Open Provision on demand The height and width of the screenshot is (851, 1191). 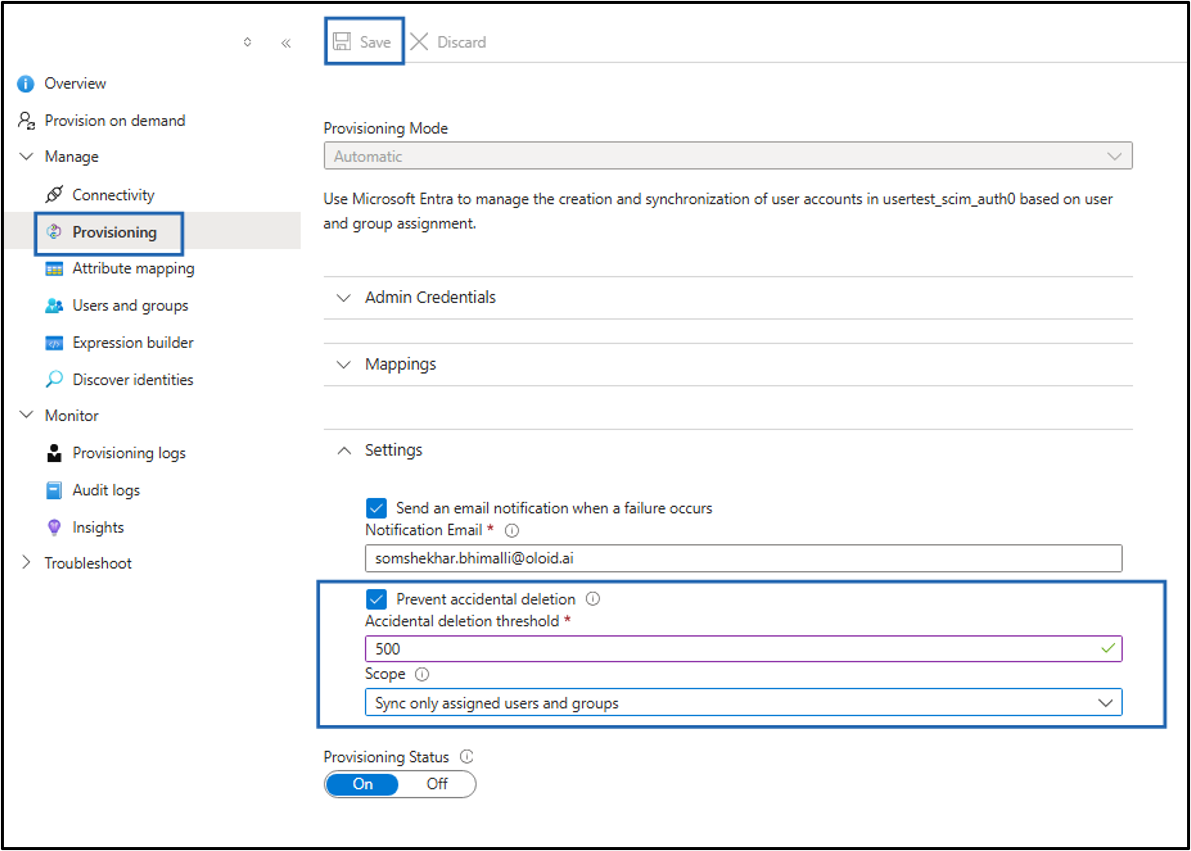click(115, 121)
